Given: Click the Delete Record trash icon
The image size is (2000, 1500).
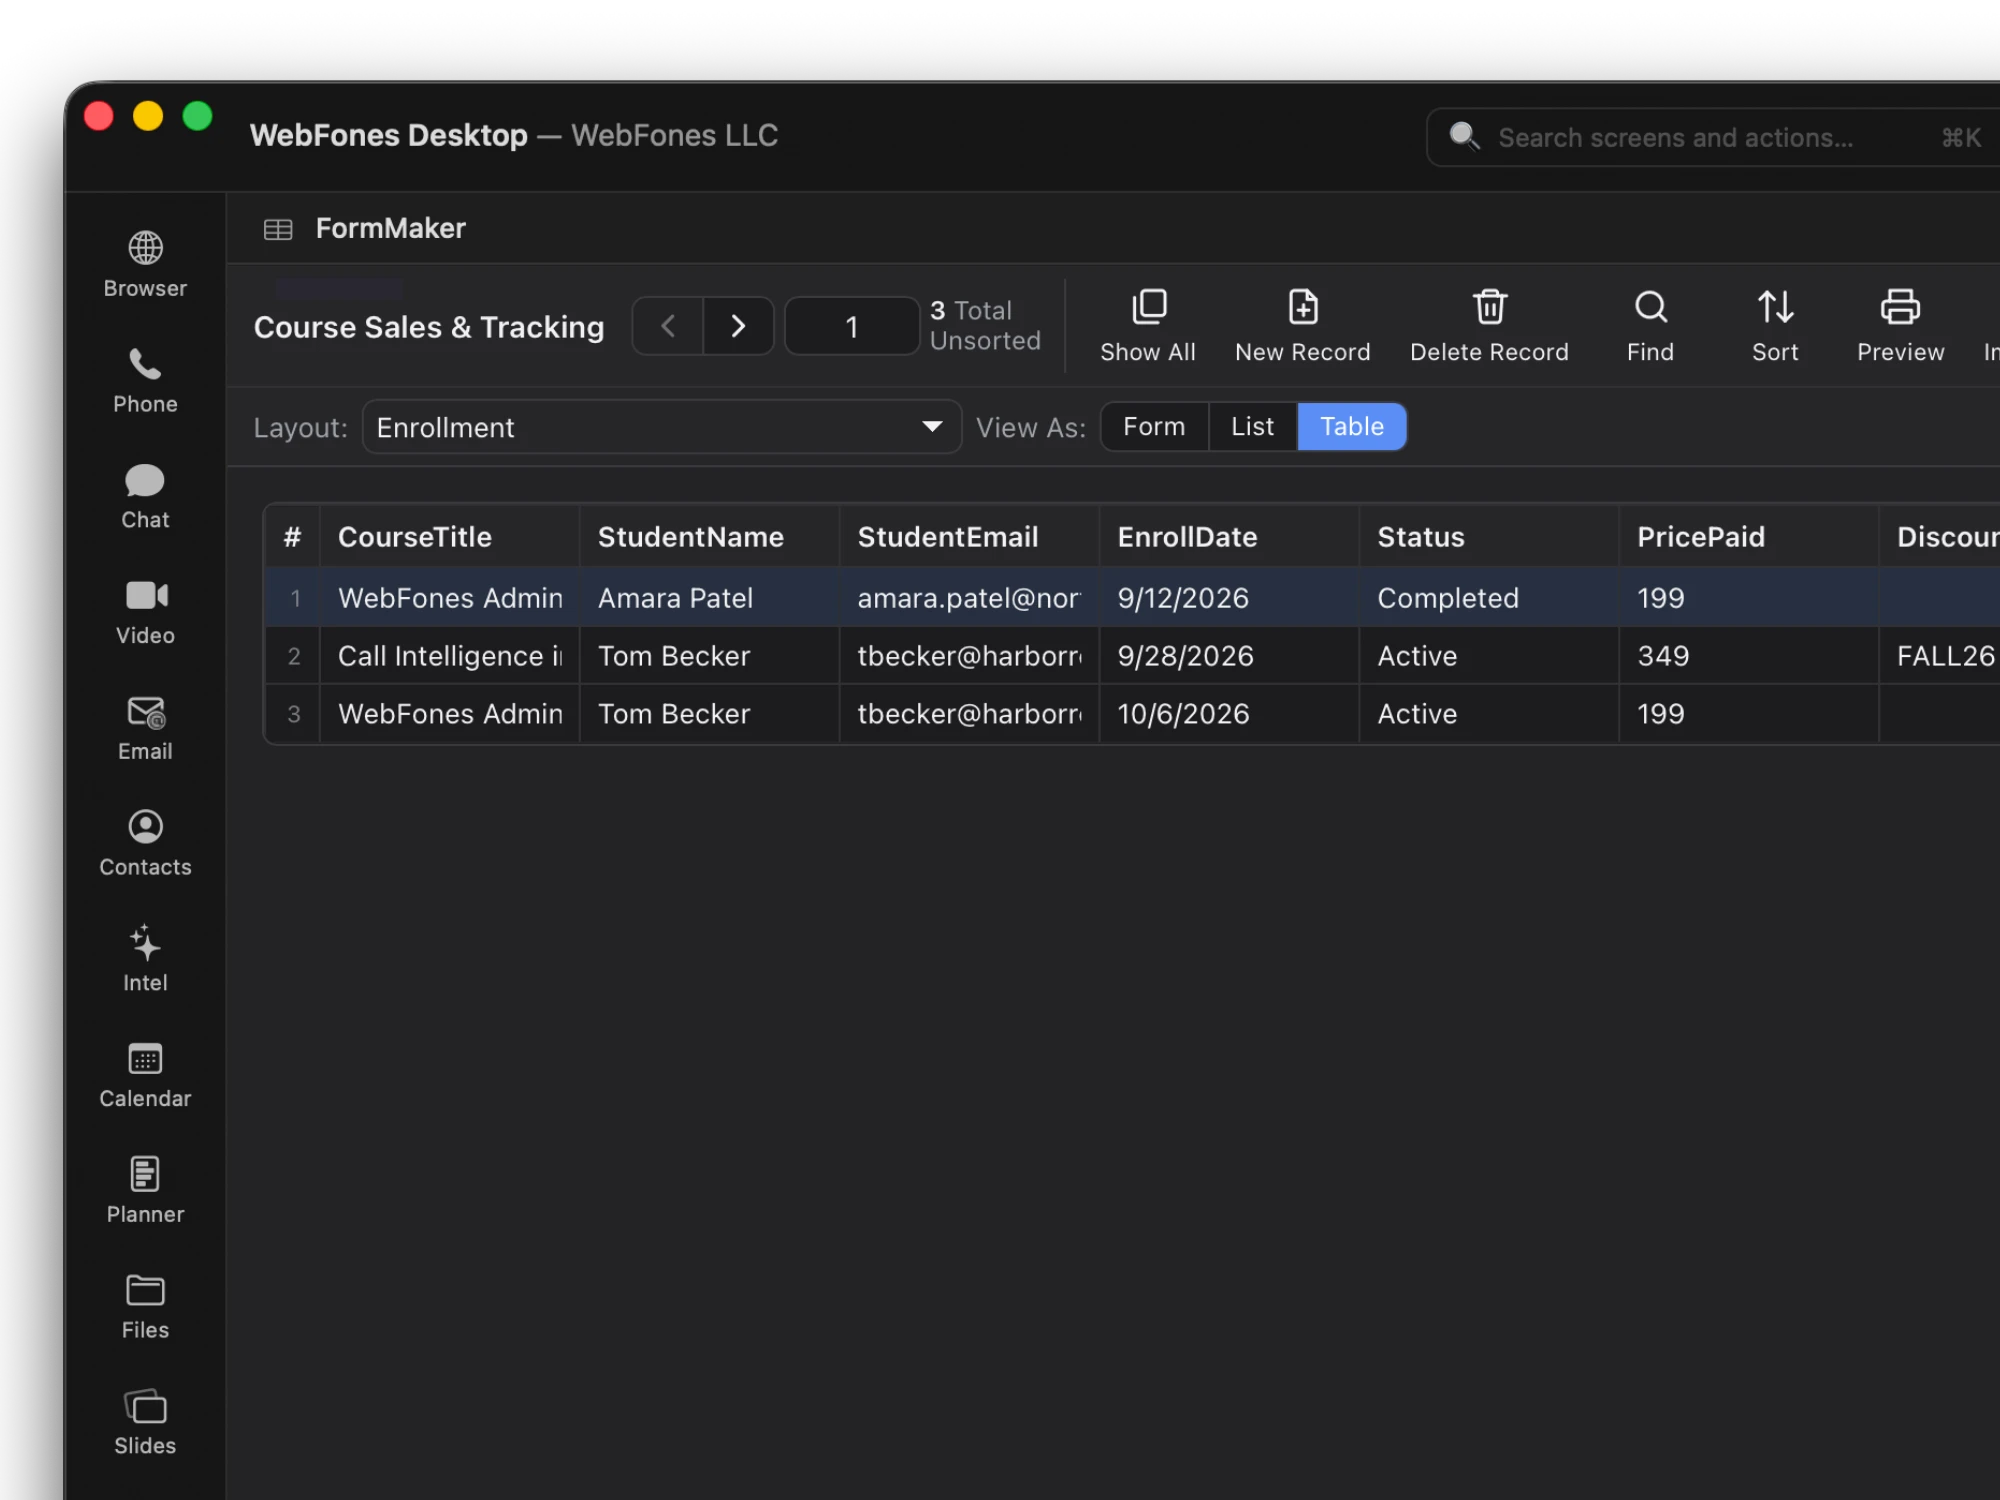Looking at the screenshot, I should tap(1490, 307).
